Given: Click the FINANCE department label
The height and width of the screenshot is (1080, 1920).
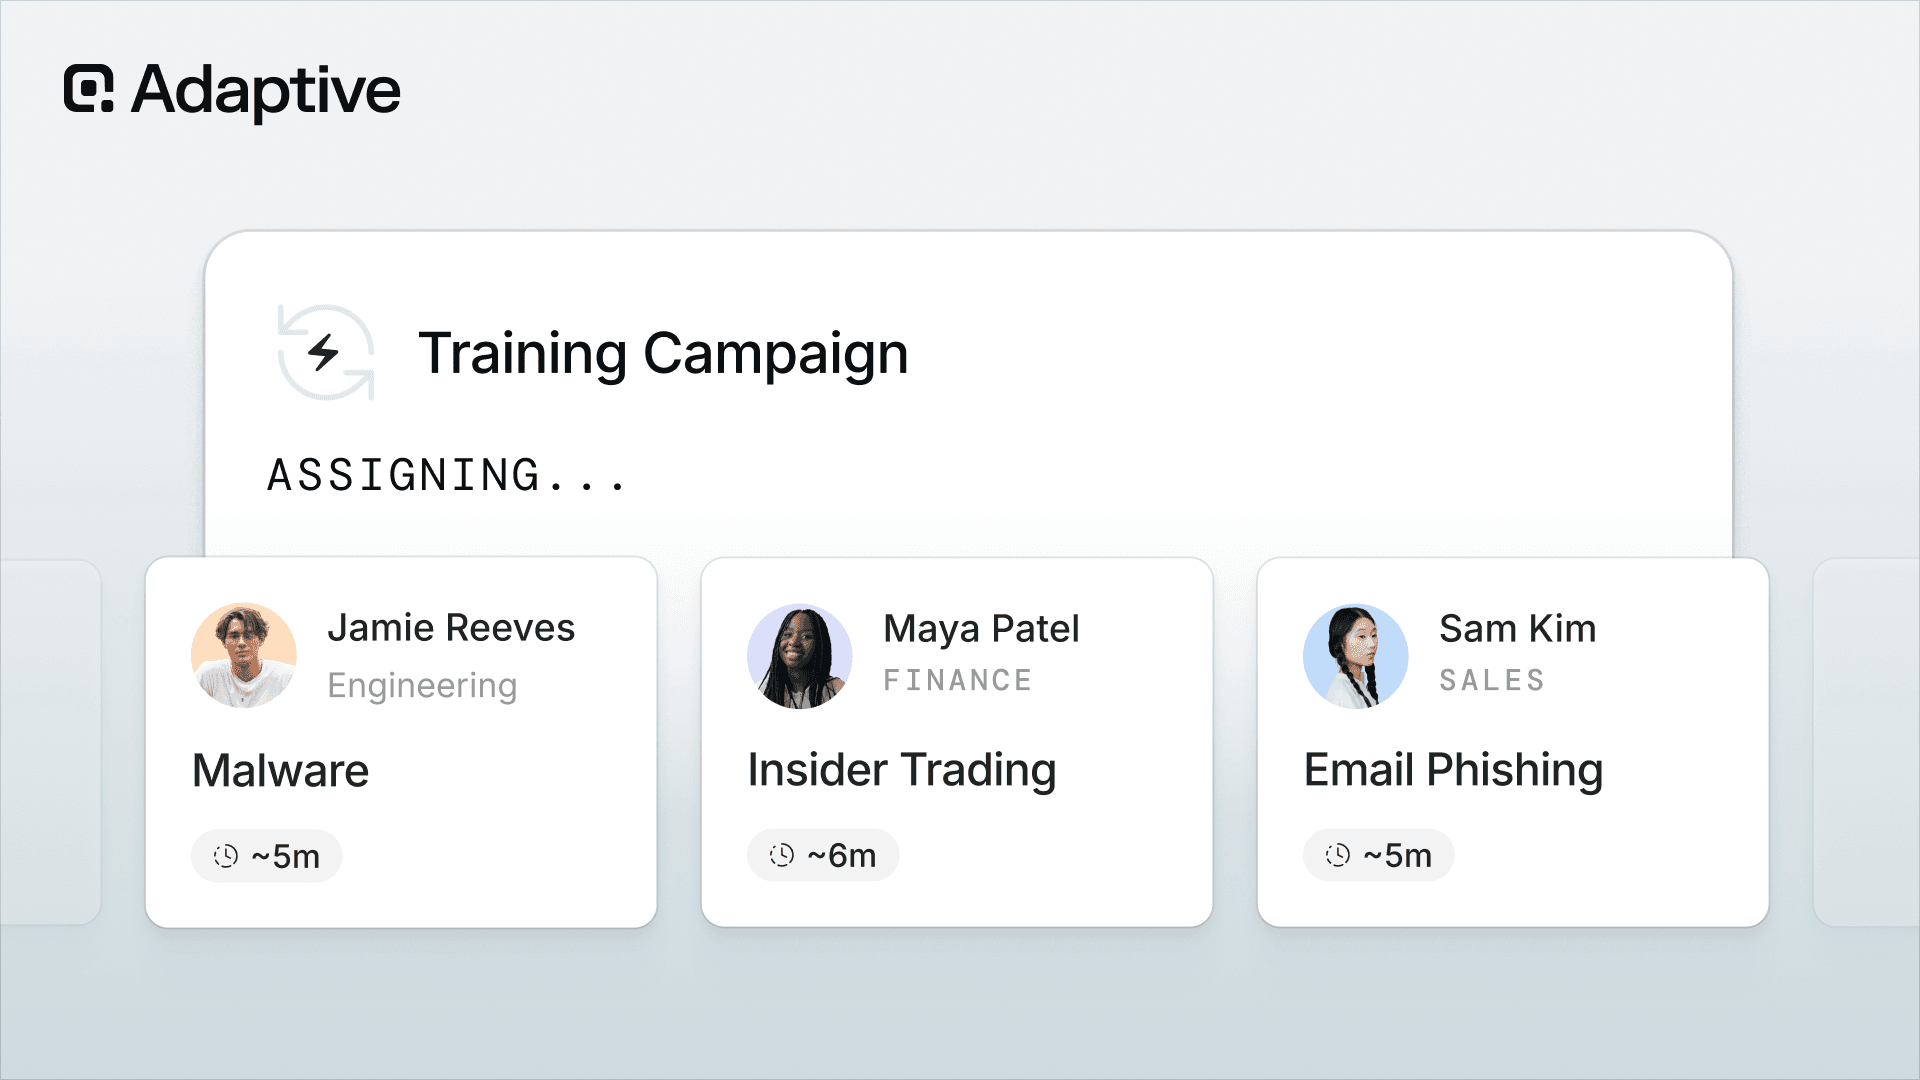Looking at the screenshot, I should click(x=957, y=680).
